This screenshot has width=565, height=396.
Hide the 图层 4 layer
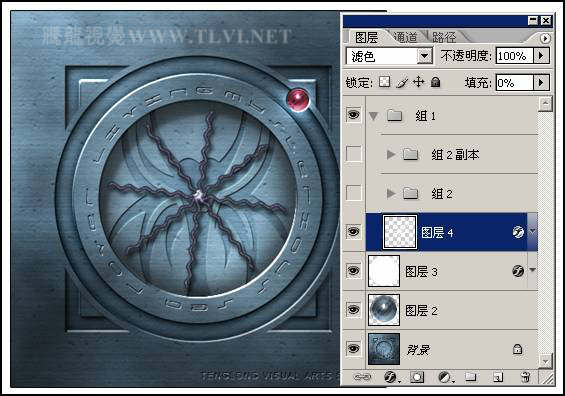tap(353, 232)
